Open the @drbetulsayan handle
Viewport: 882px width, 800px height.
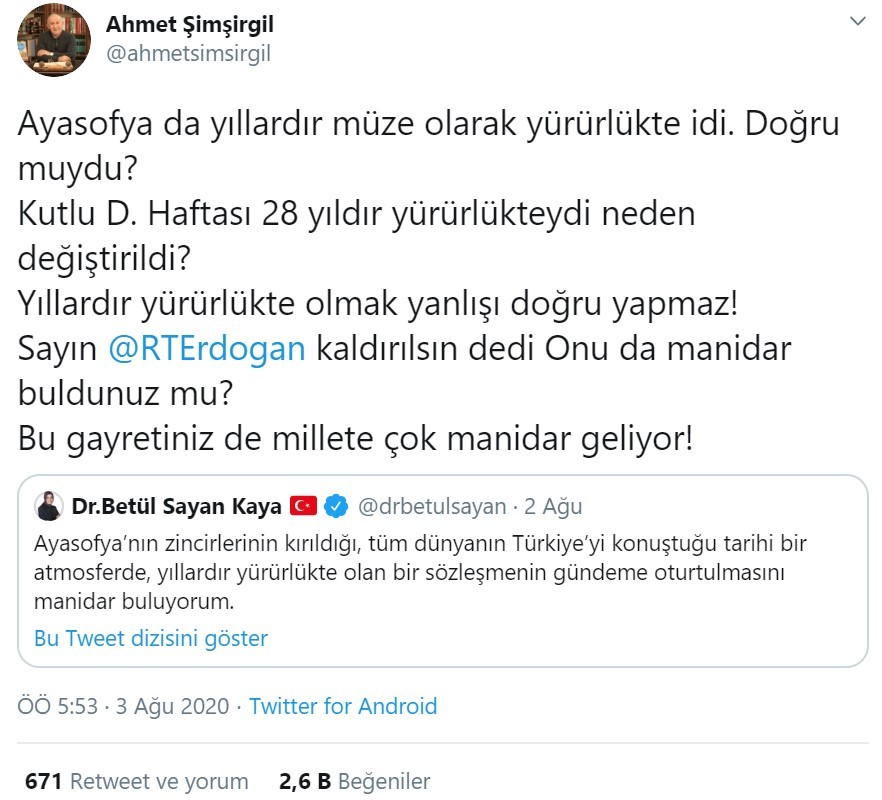(x=431, y=506)
